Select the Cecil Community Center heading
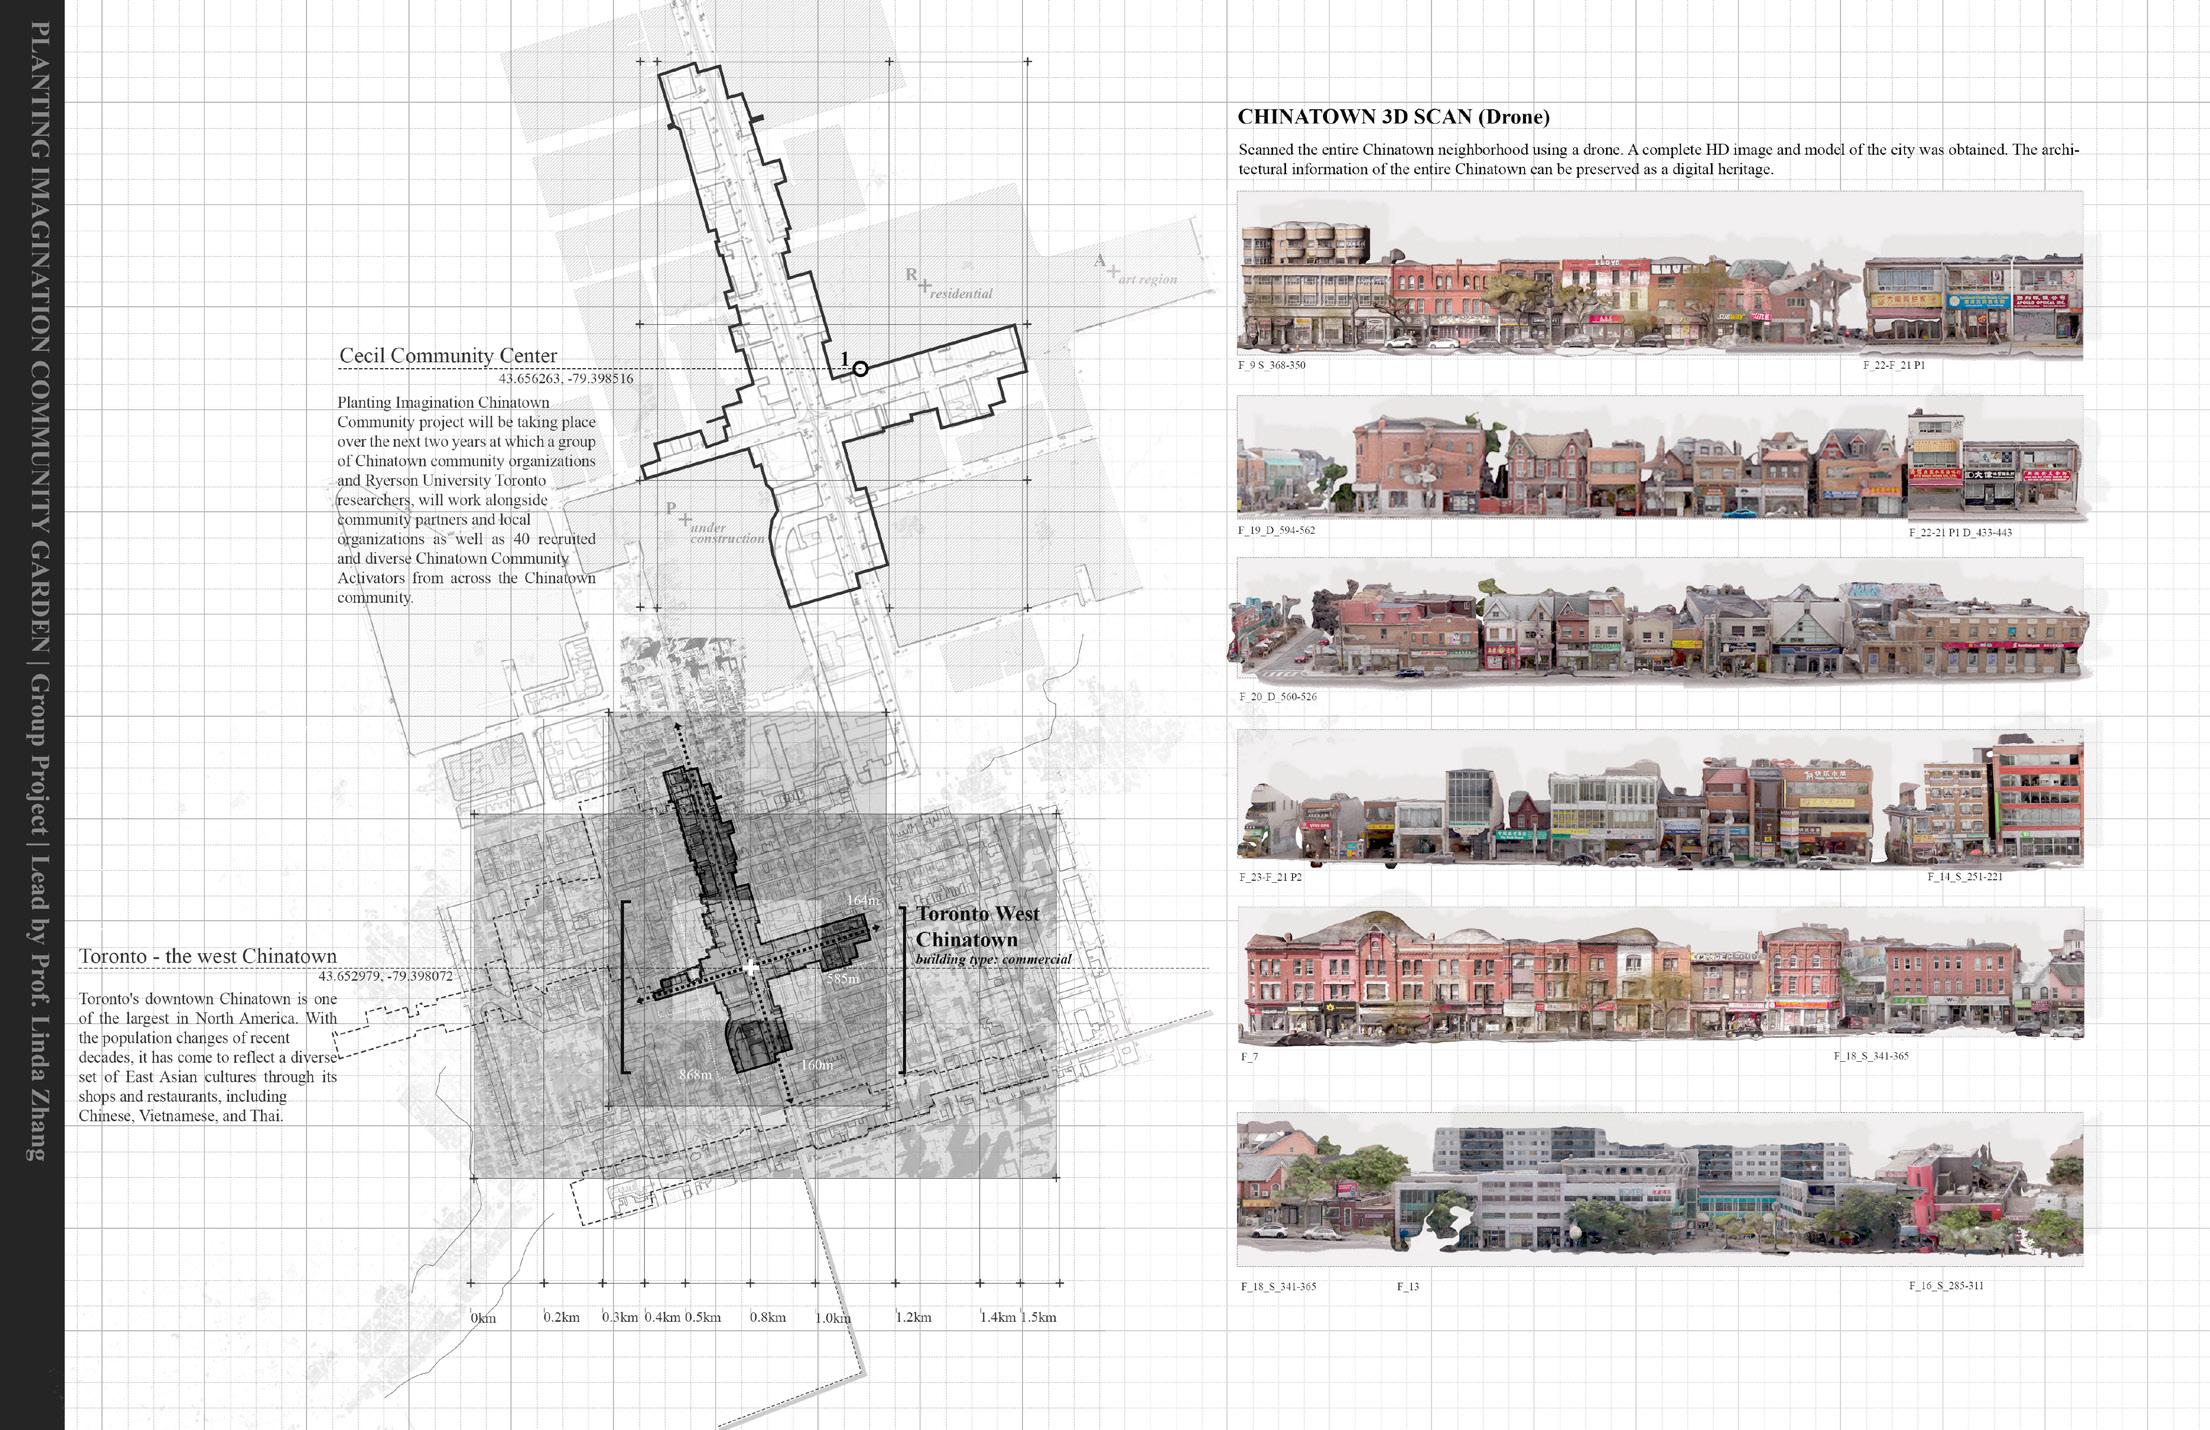Image resolution: width=2210 pixels, height=1430 pixels. (x=448, y=355)
